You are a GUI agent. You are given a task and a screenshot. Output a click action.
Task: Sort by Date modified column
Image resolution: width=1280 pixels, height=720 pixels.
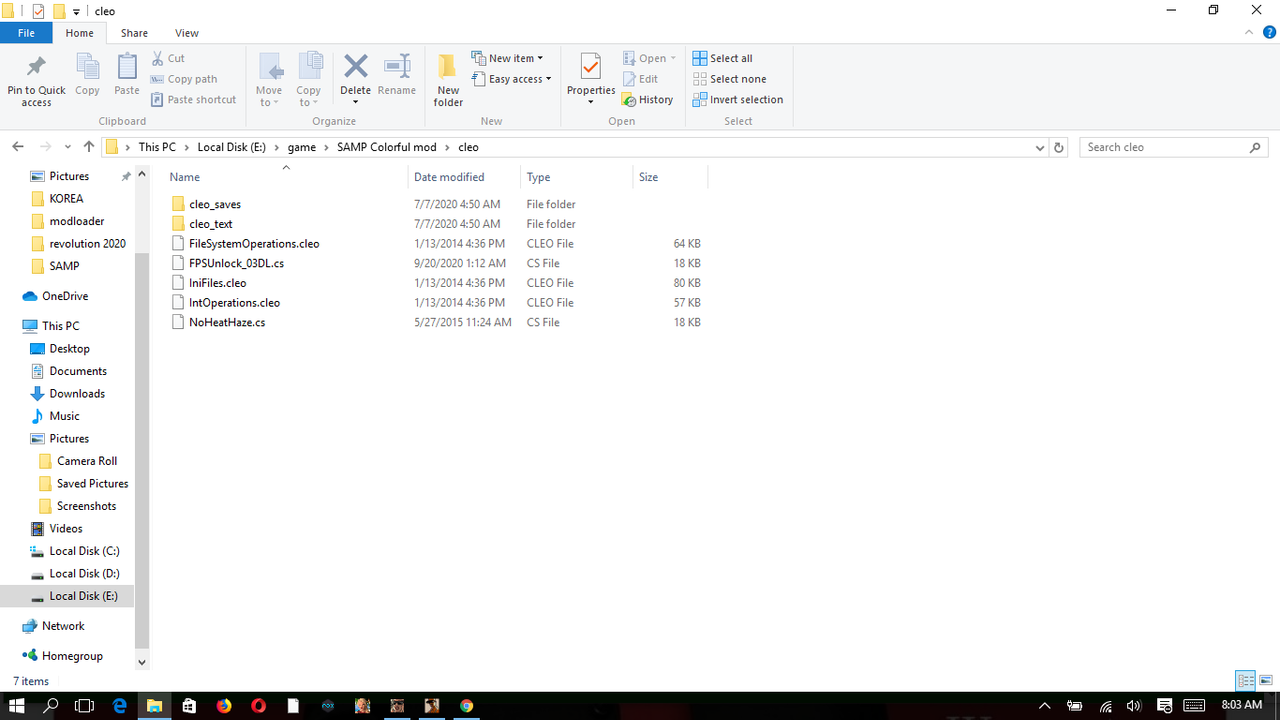[x=465, y=177]
